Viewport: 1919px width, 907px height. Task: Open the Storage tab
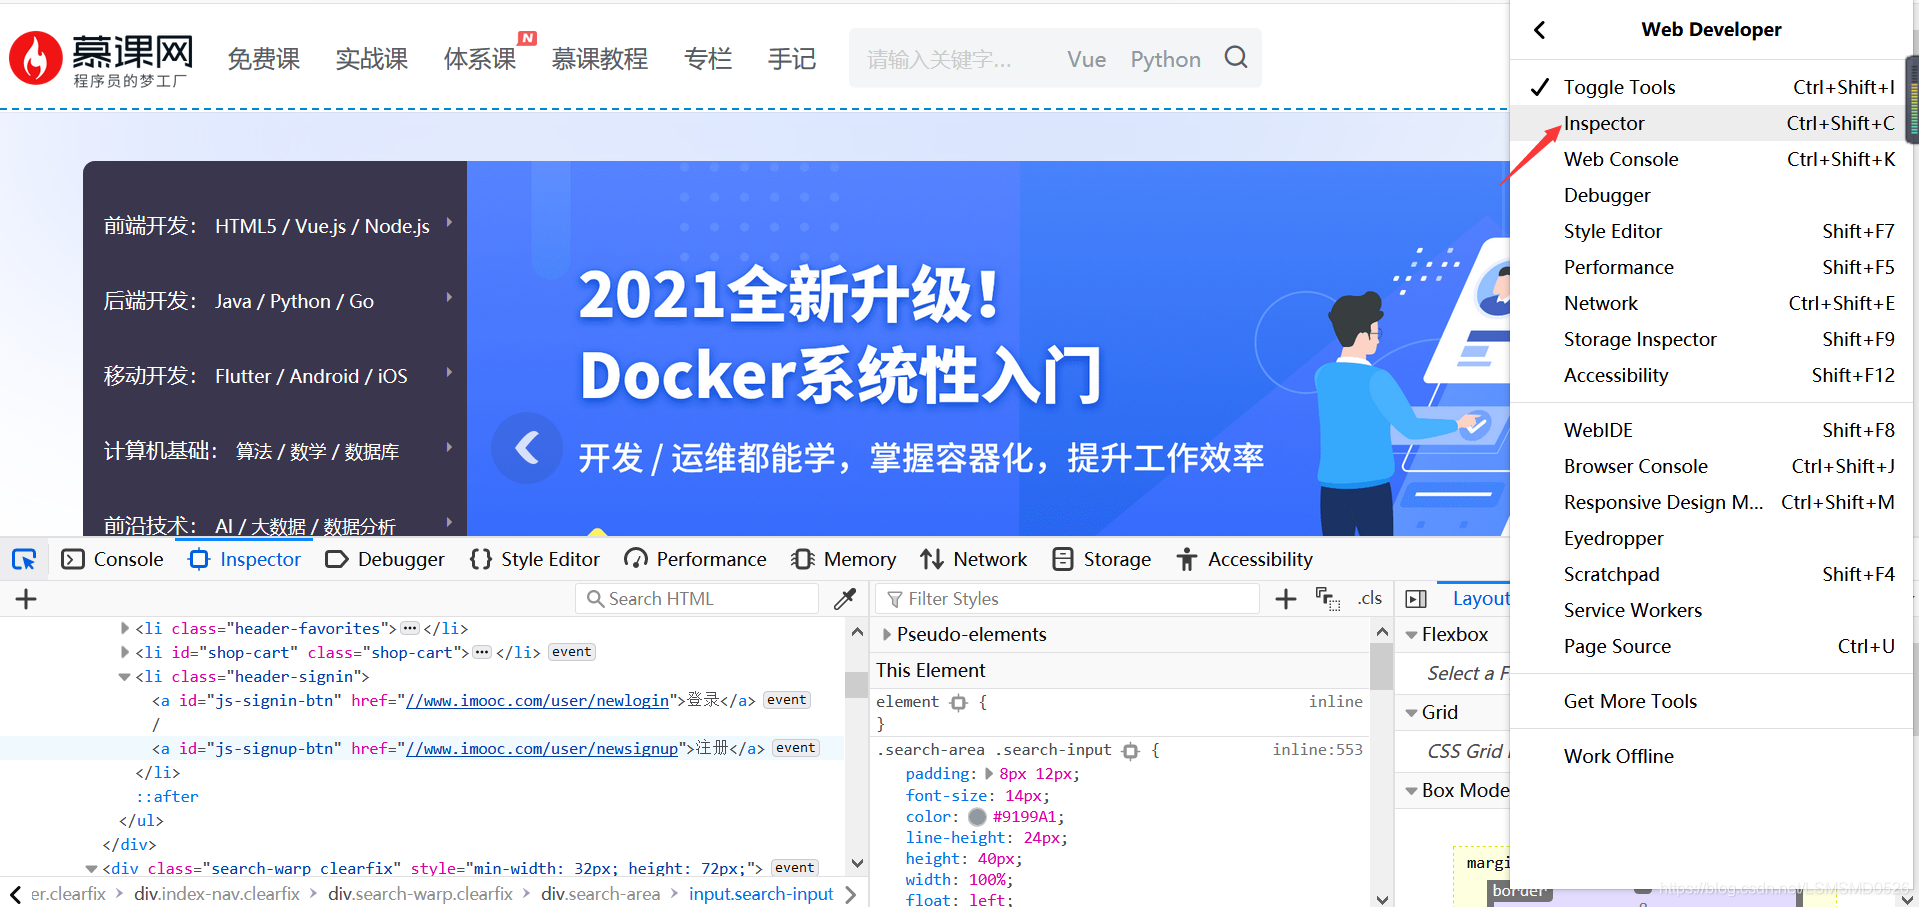tap(1102, 559)
